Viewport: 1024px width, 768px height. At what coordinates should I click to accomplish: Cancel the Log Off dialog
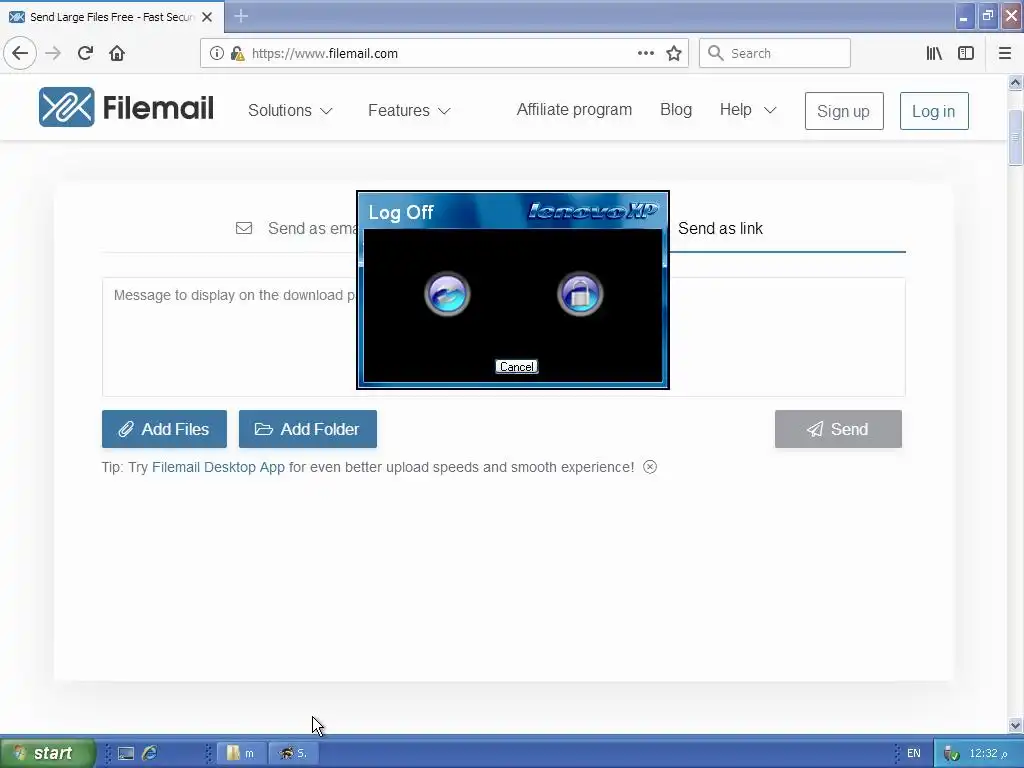(517, 367)
